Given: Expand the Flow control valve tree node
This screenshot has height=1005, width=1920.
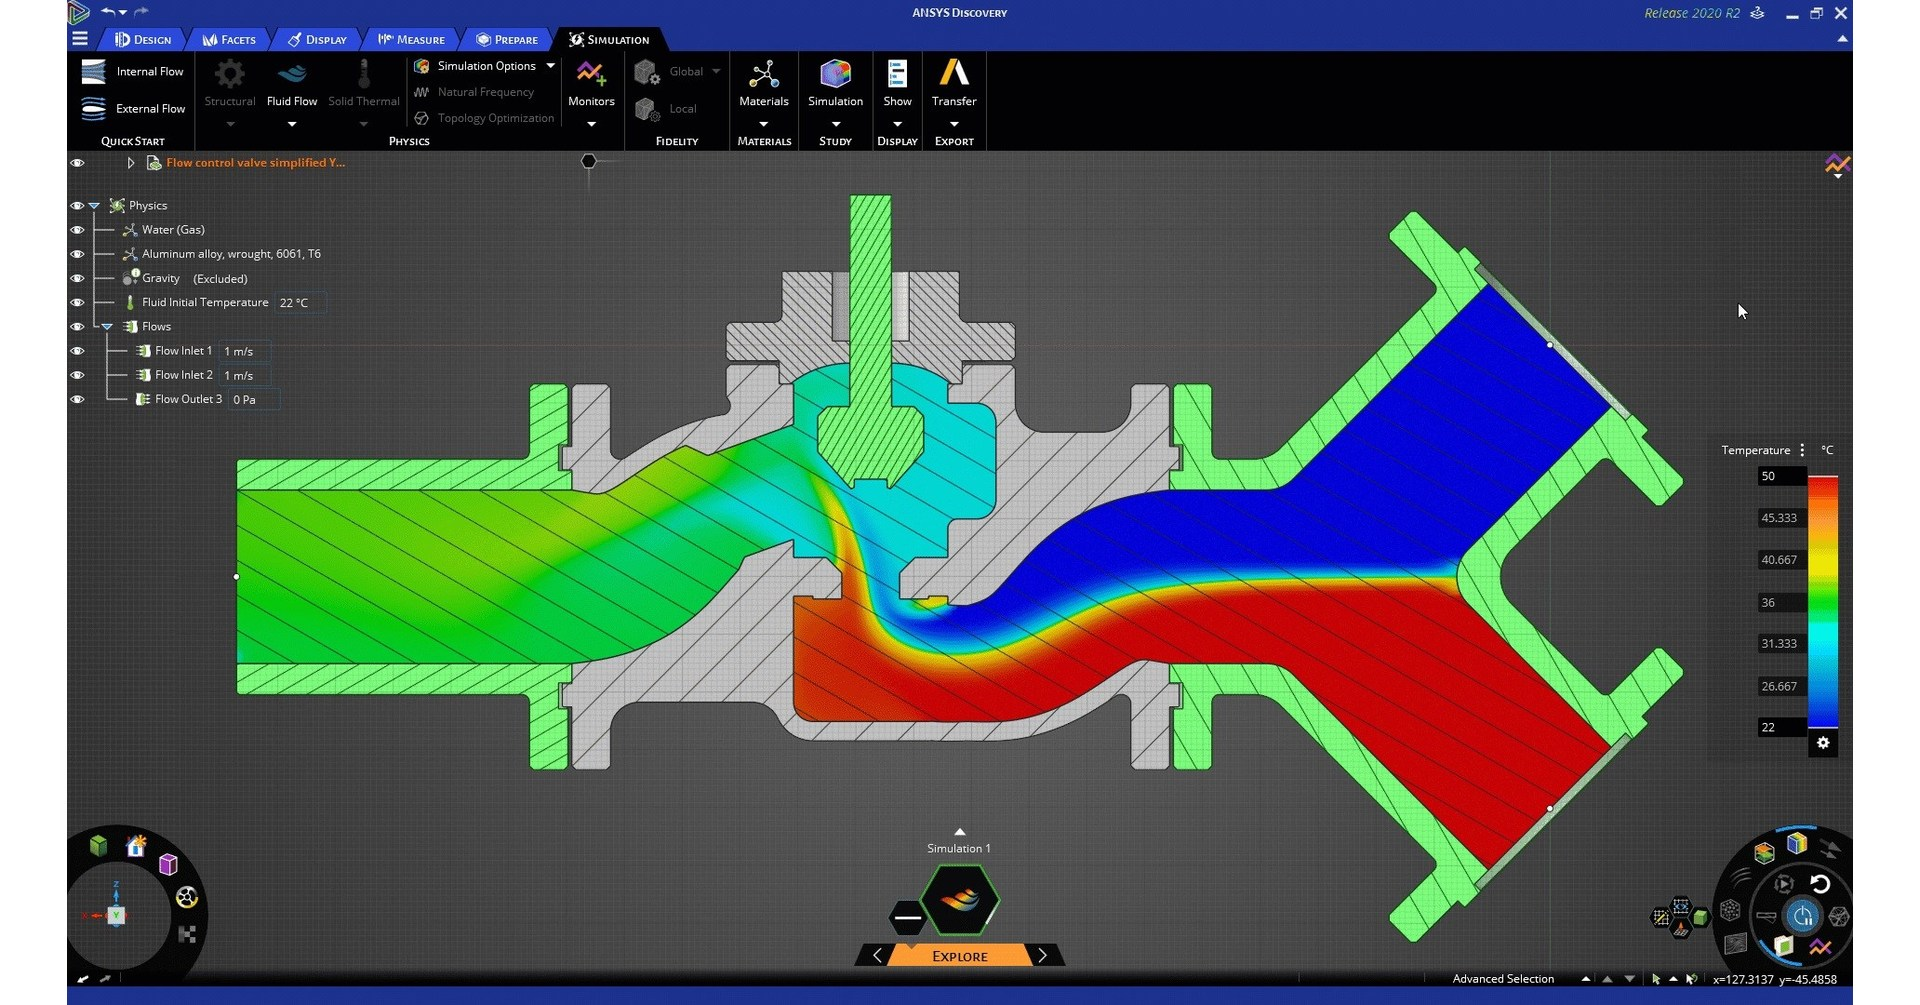Looking at the screenshot, I should pyautogui.click(x=131, y=162).
